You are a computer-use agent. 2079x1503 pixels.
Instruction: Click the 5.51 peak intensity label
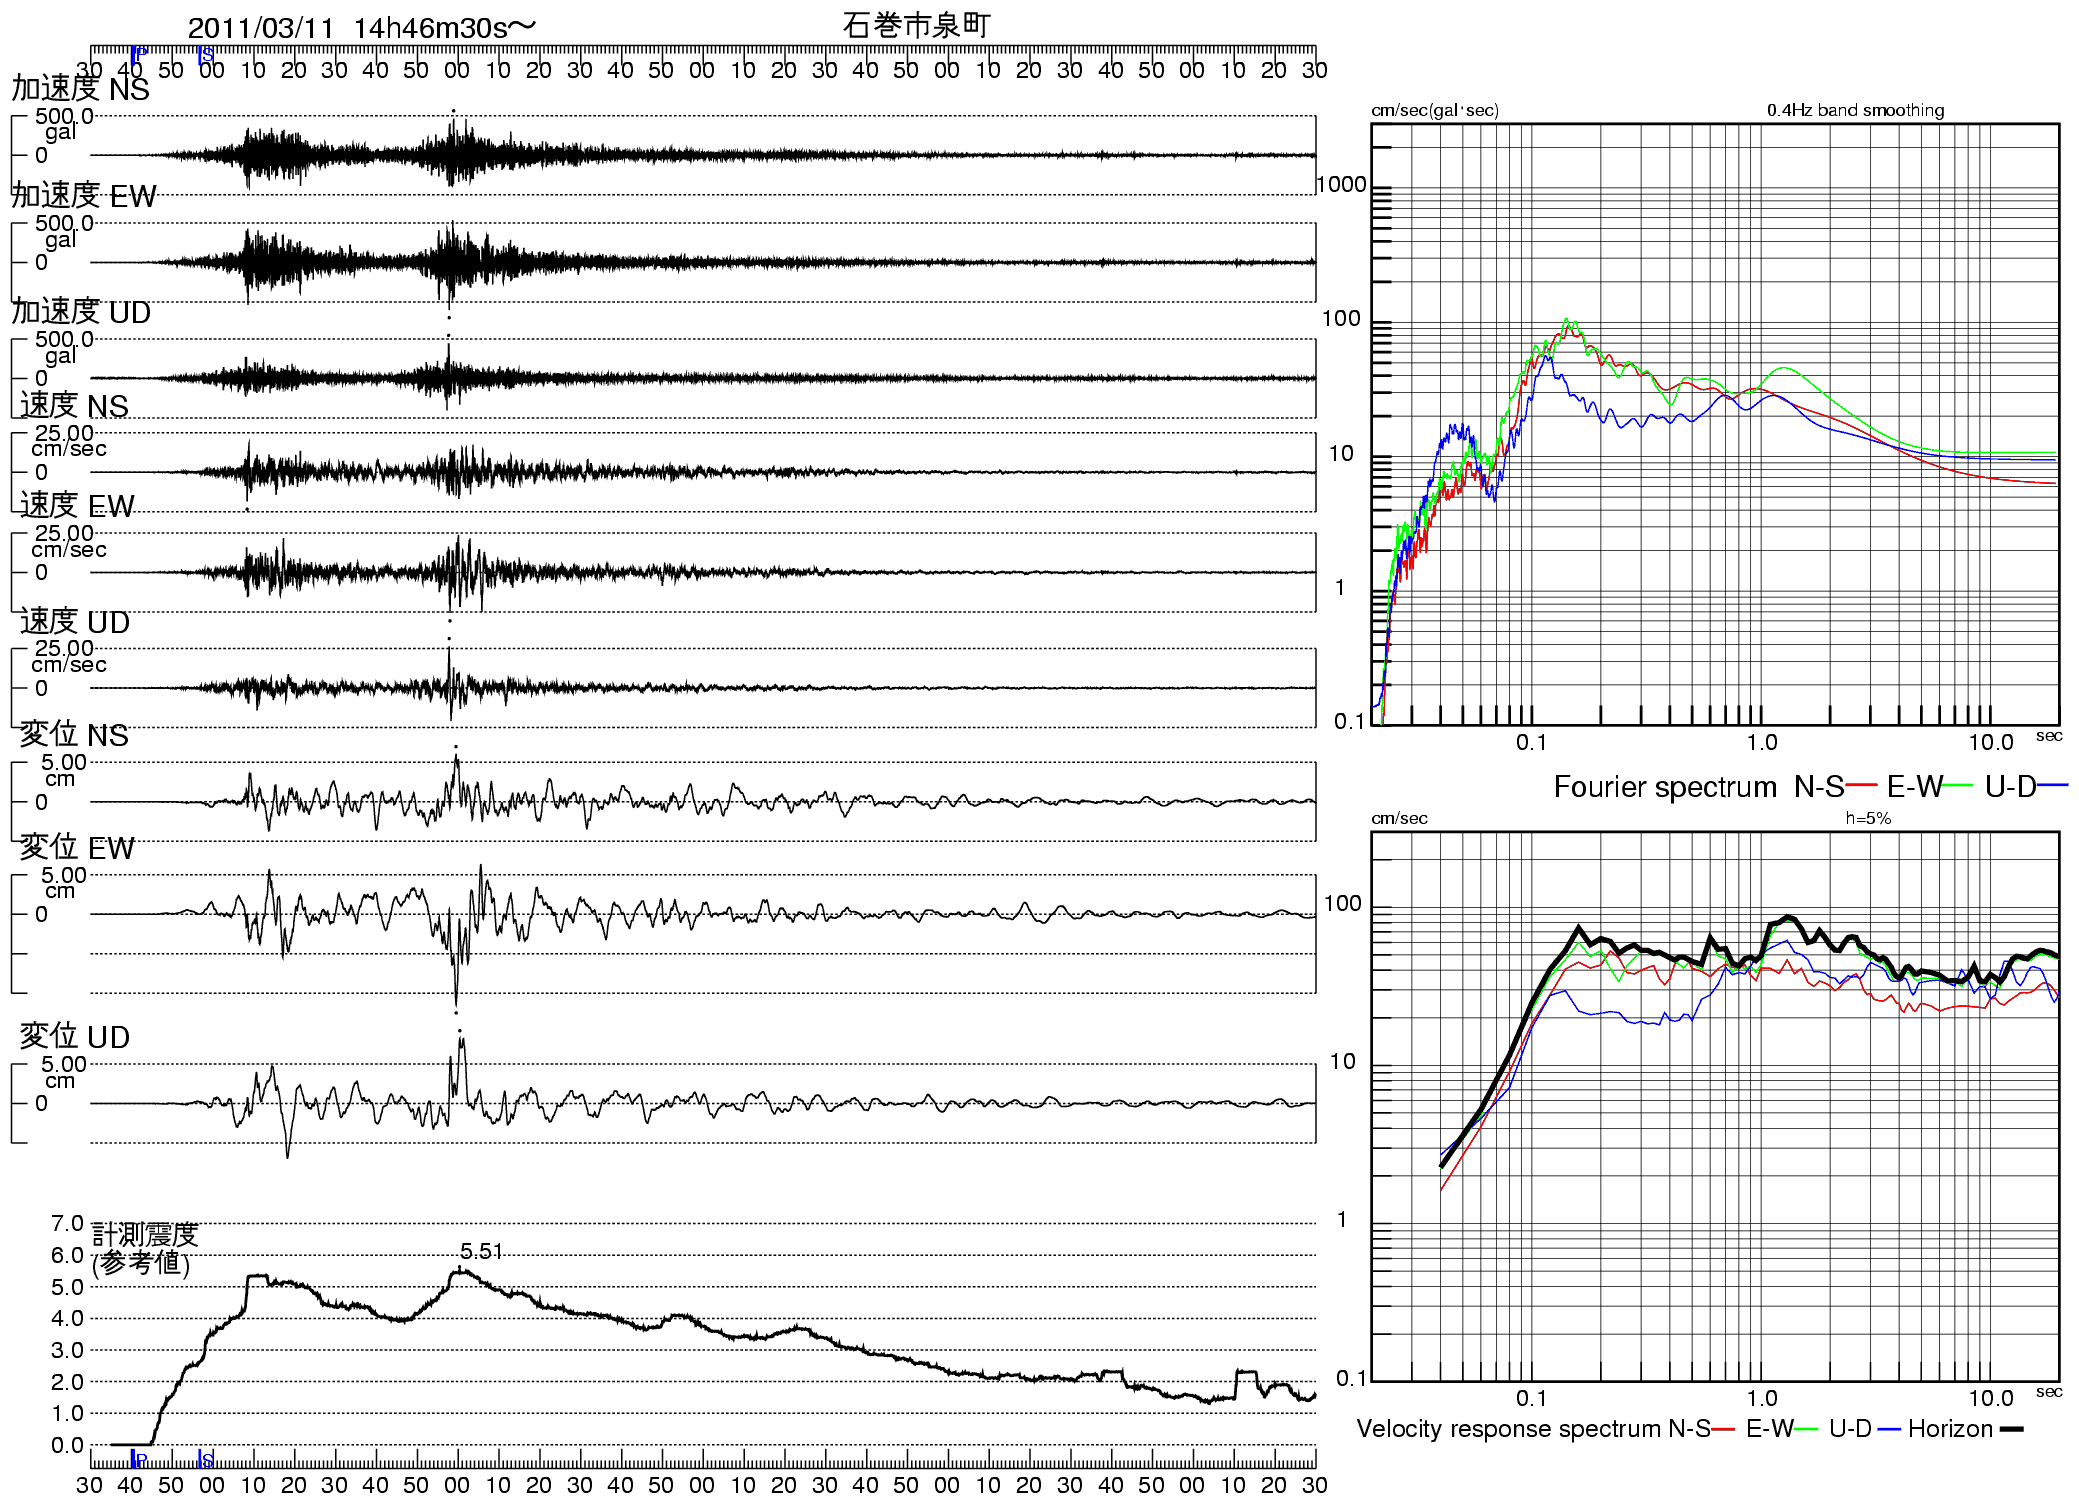click(x=481, y=1251)
